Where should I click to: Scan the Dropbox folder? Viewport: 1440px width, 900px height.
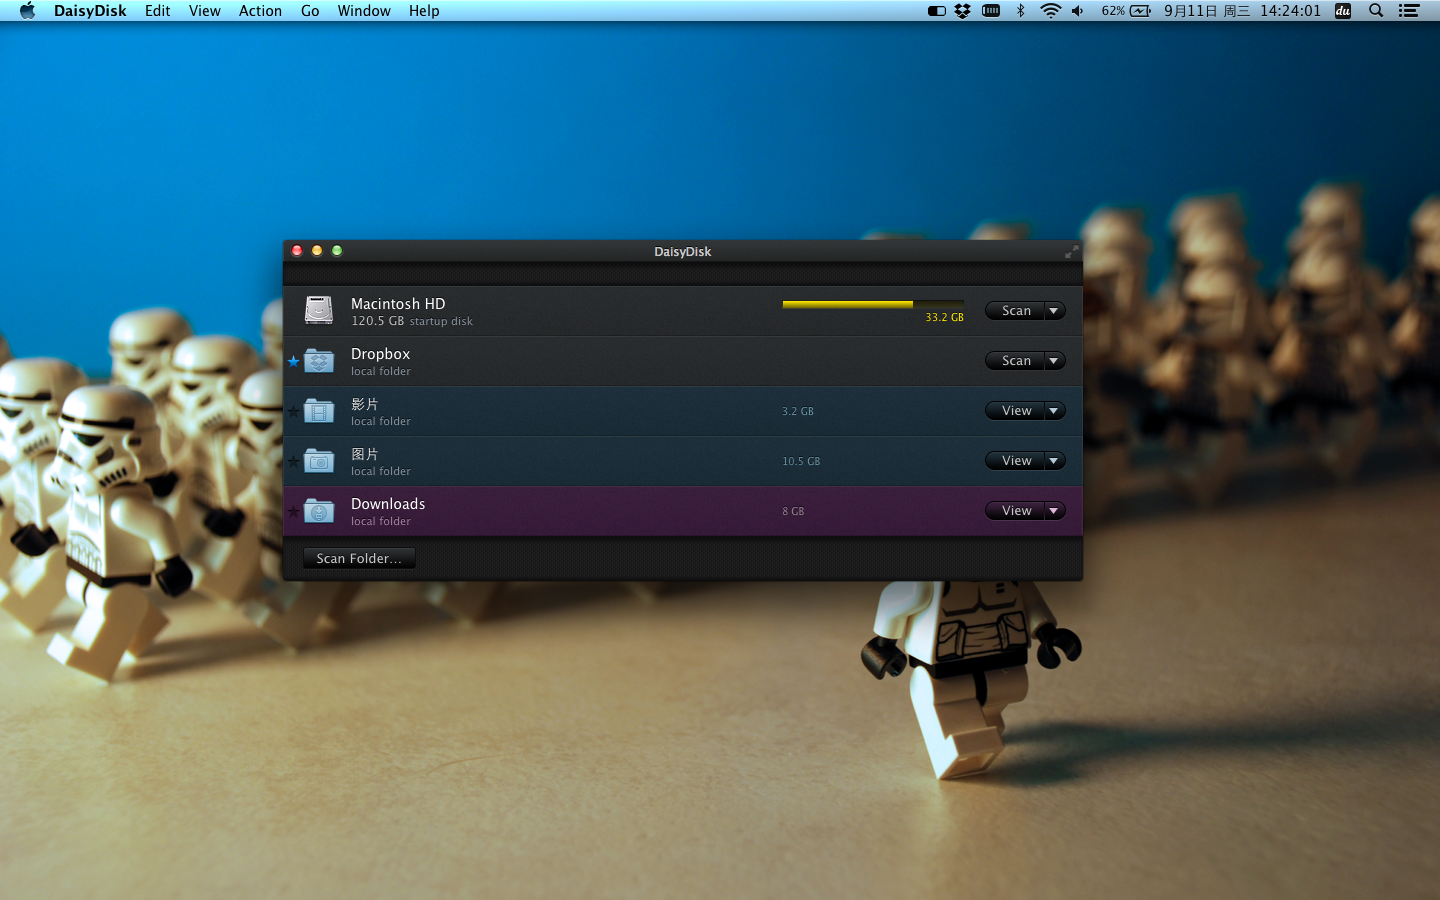pos(1015,361)
